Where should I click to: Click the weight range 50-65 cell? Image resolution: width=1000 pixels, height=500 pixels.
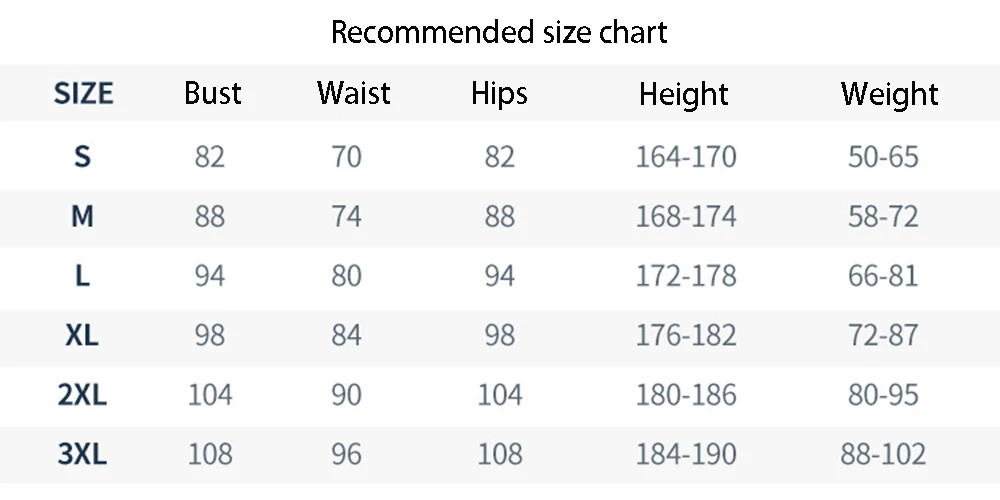[x=883, y=157]
